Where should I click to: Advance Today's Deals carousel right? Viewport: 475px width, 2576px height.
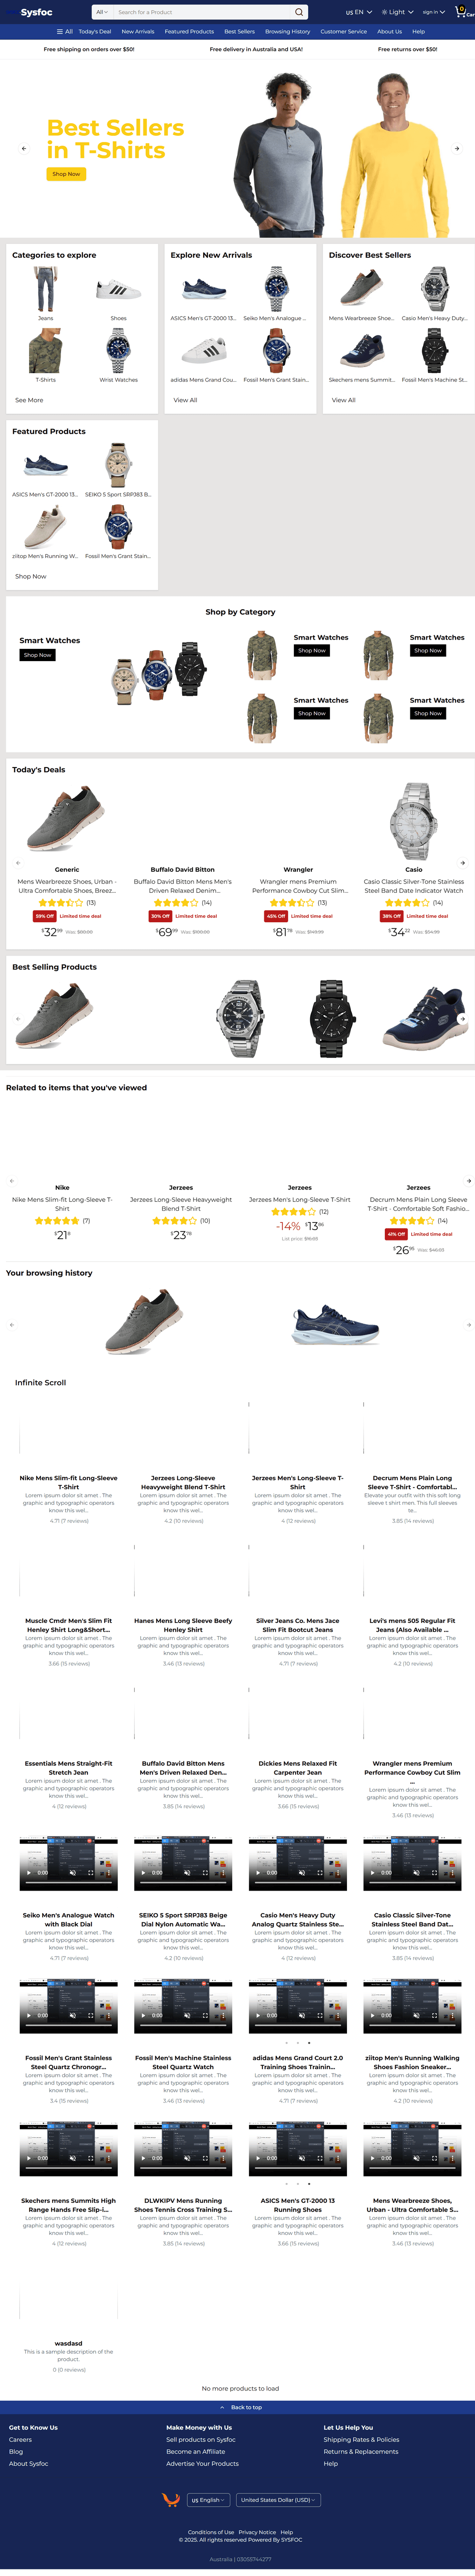462,862
